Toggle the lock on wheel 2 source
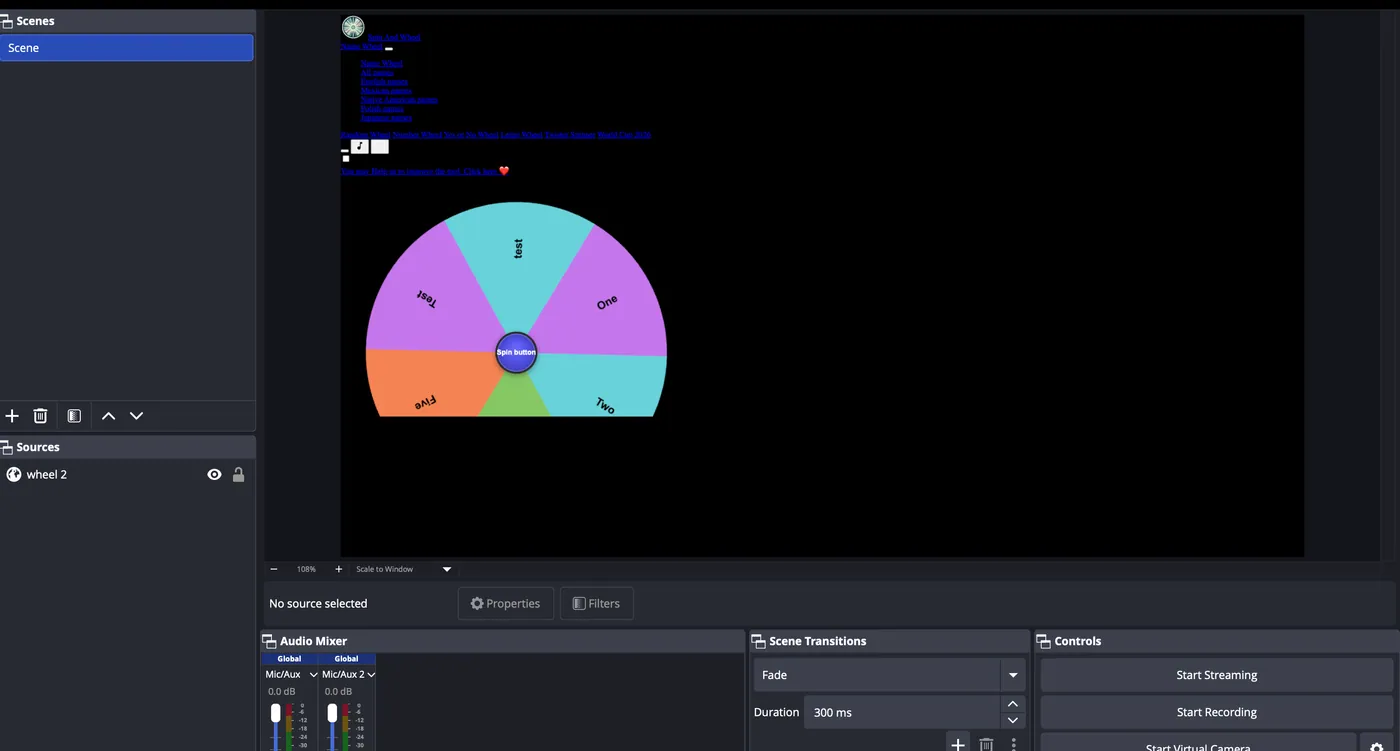The height and width of the screenshot is (751, 1400). pyautogui.click(x=238, y=475)
